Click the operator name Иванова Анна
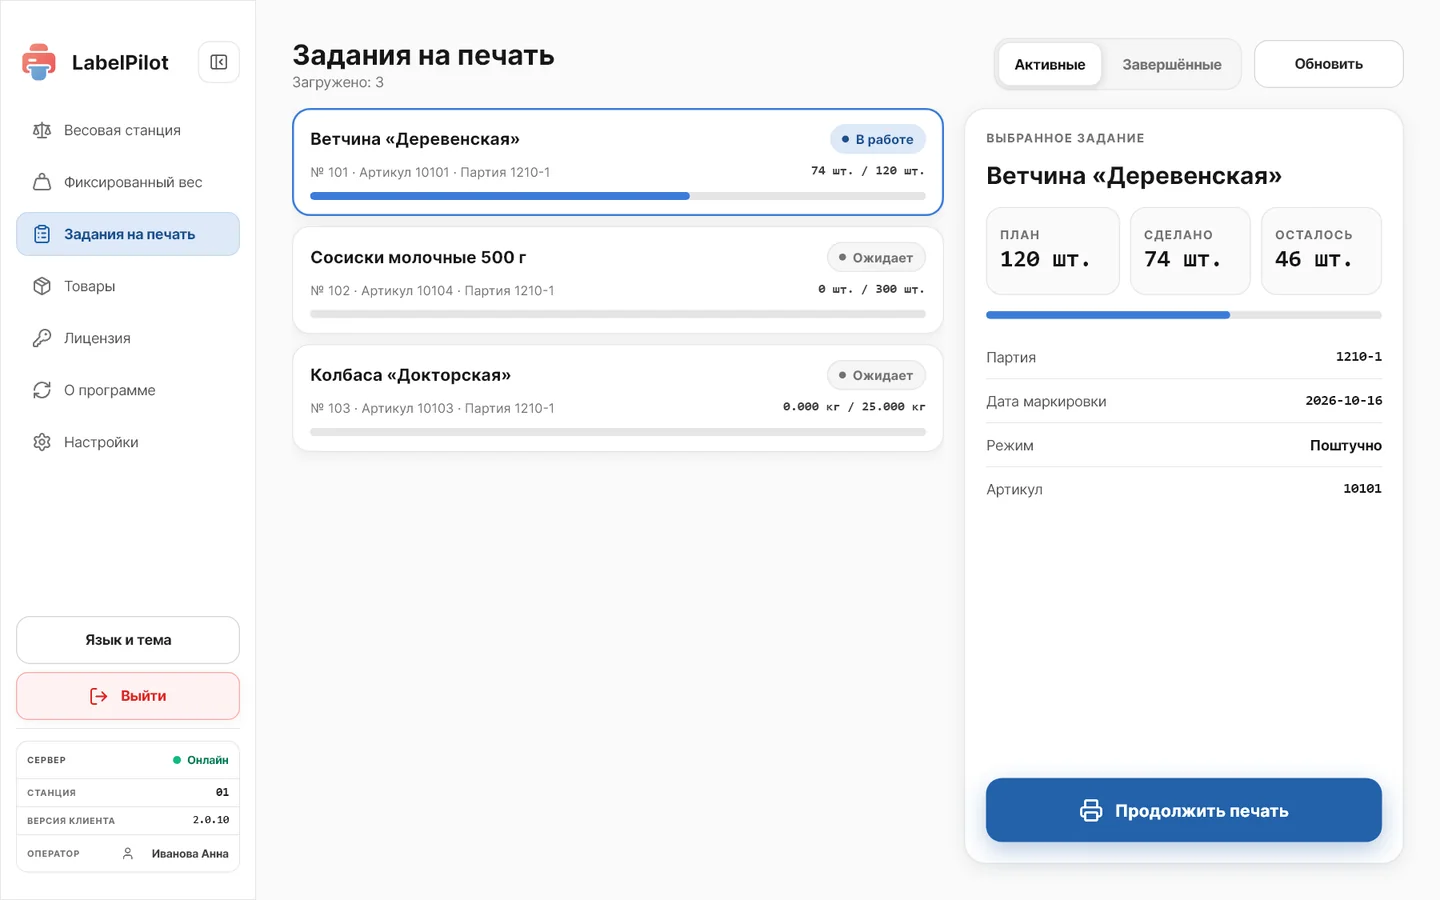The image size is (1440, 900). click(190, 854)
